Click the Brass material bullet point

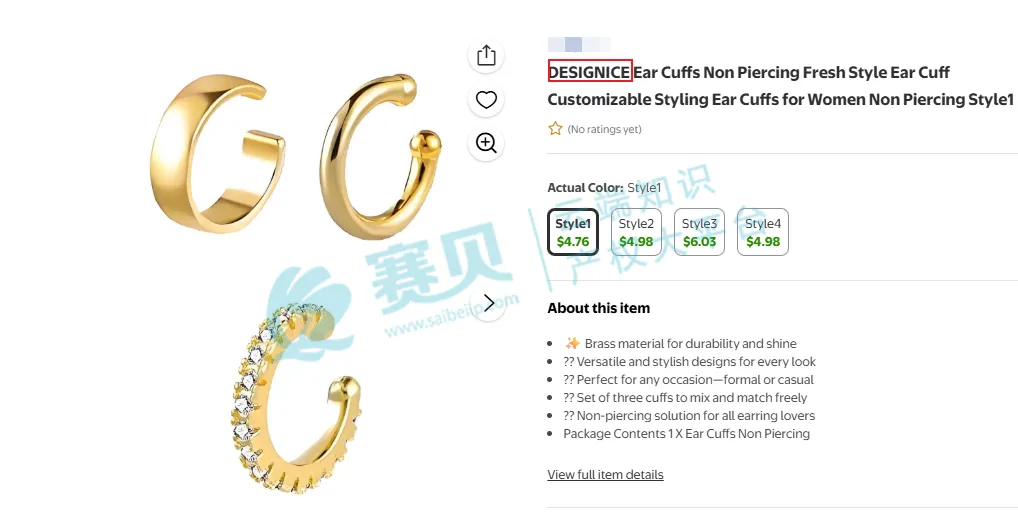(690, 343)
